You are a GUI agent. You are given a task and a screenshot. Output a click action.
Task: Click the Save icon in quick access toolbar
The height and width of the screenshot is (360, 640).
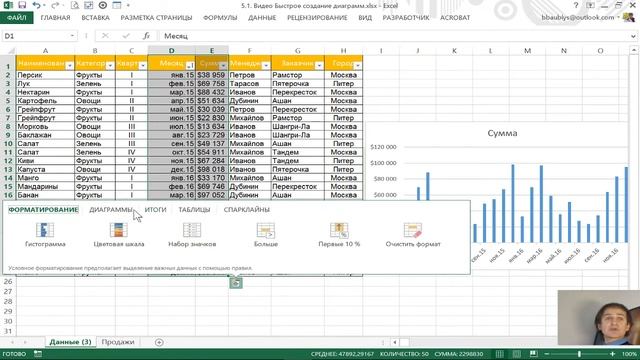[x=22, y=5]
